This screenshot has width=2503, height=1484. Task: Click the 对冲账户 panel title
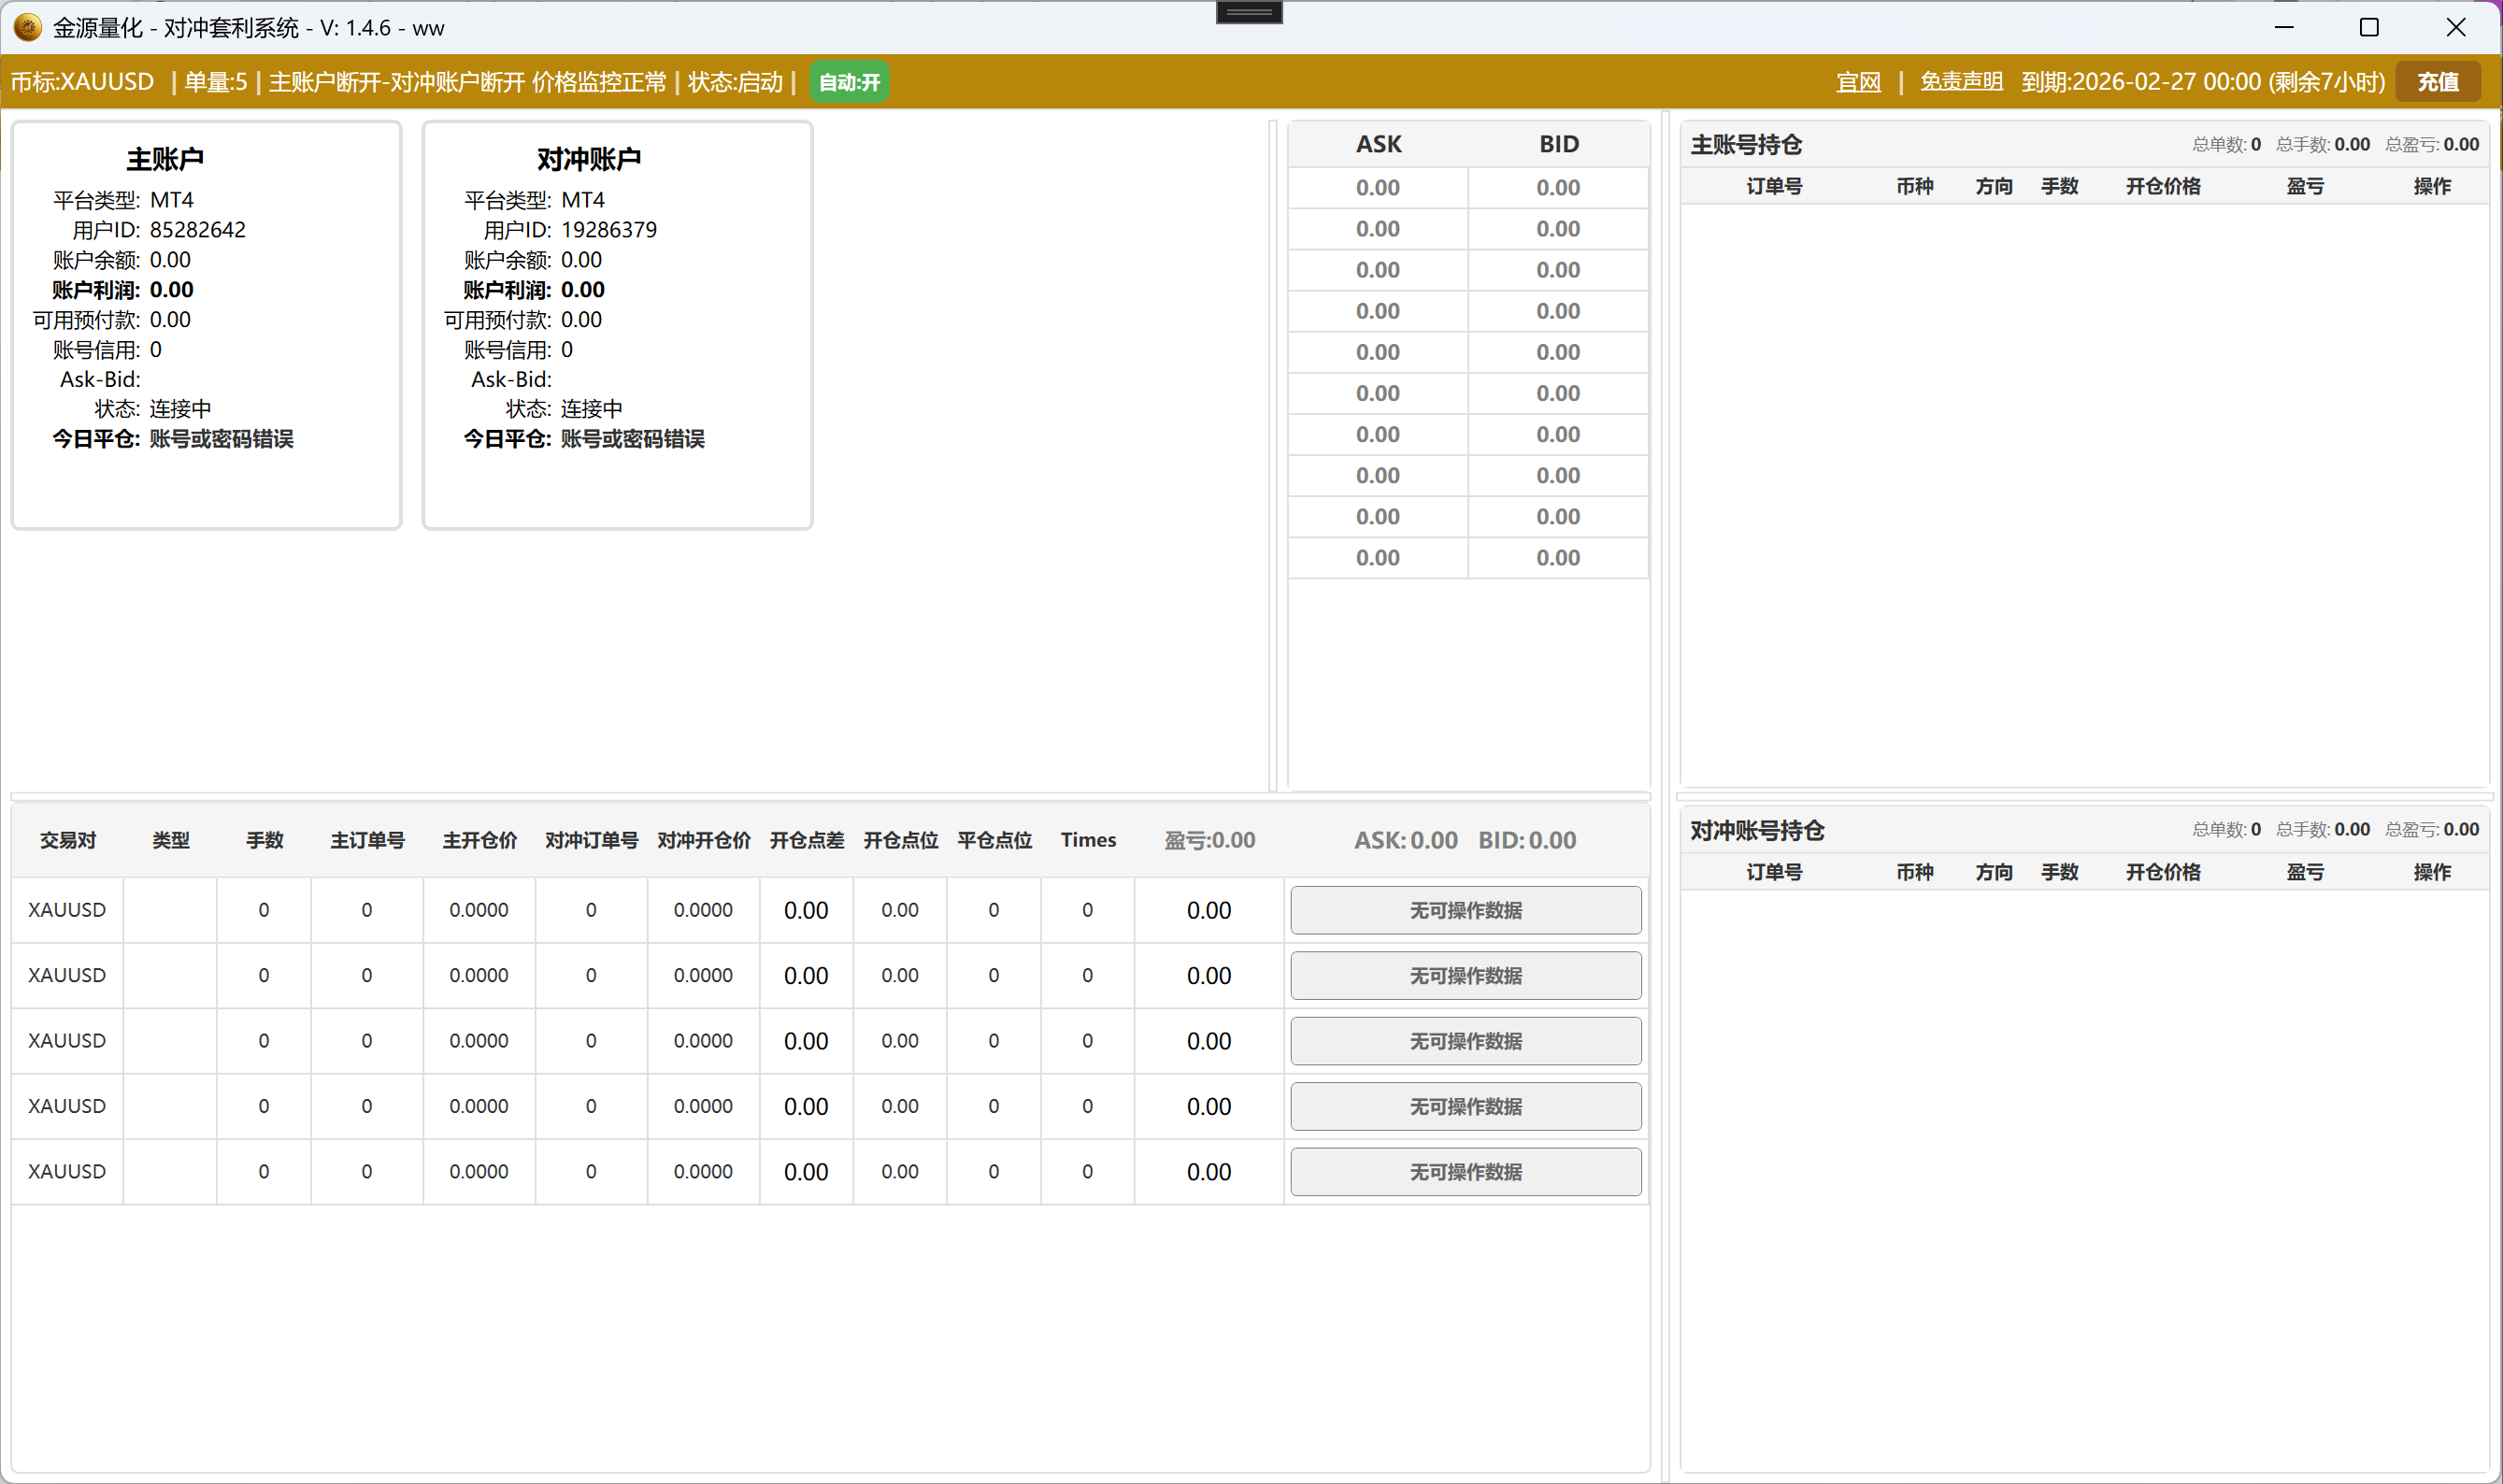[588, 159]
